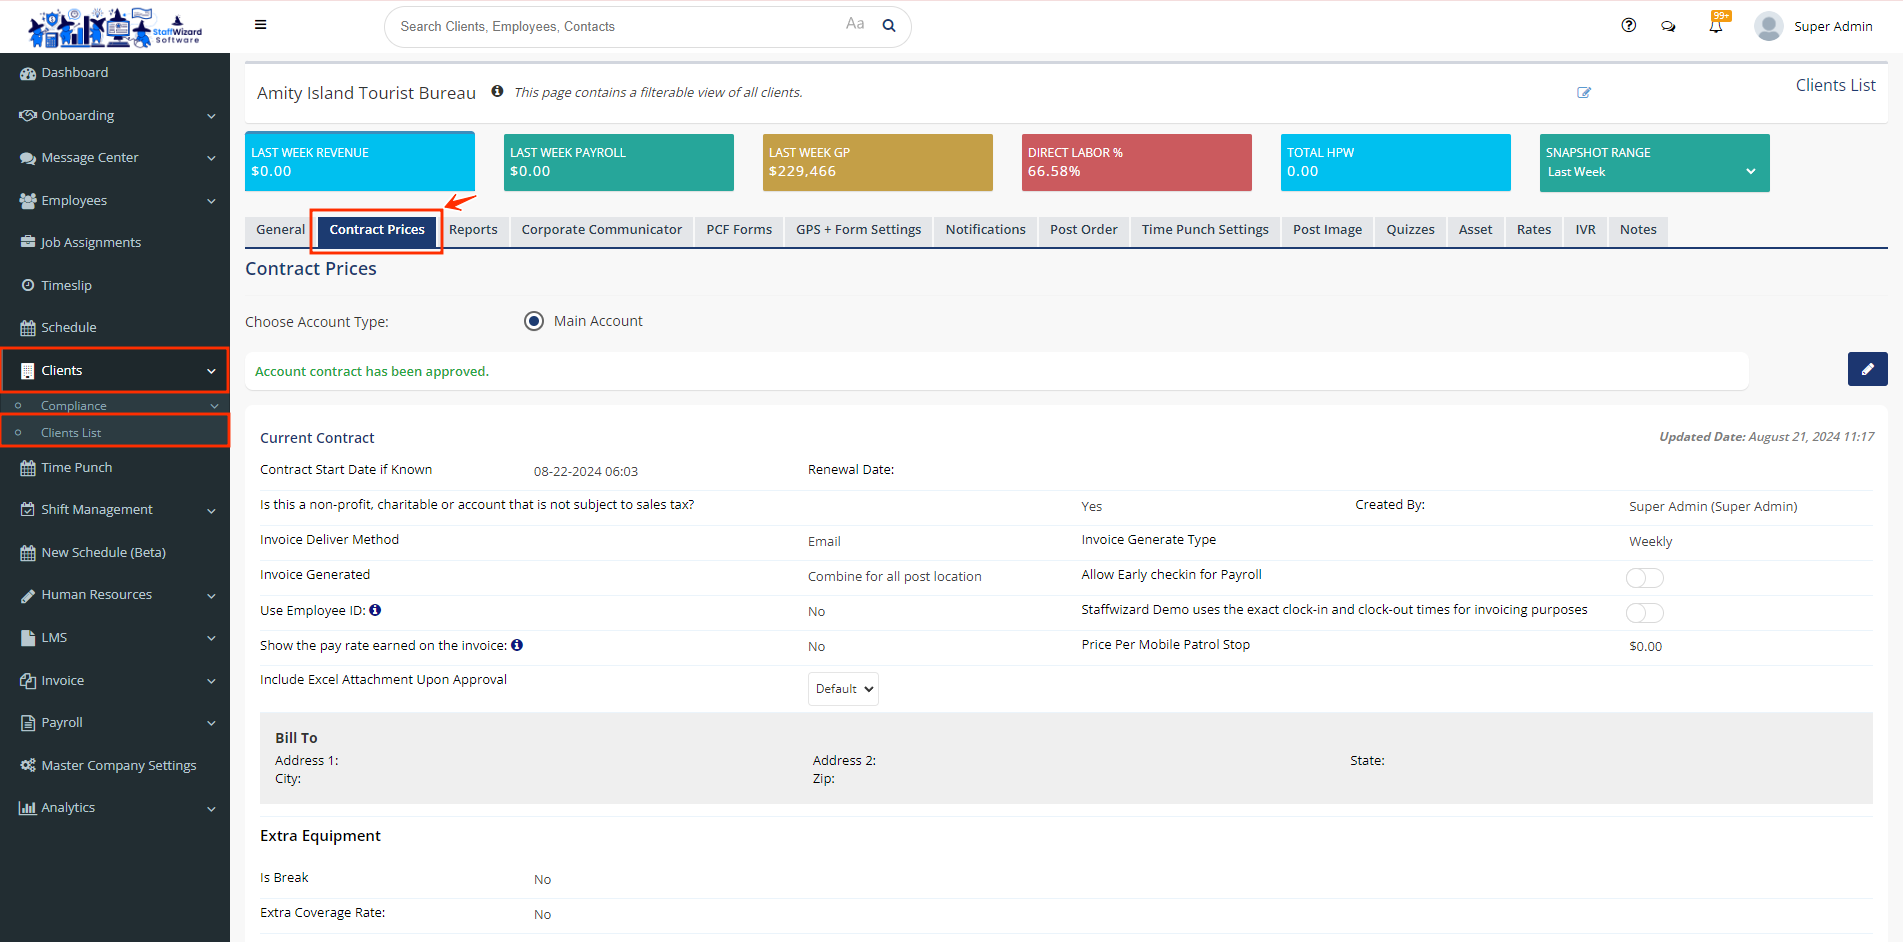Screen dimensions: 1903x942
Task: Click the Use Employee ID info icon
Action: (375, 610)
